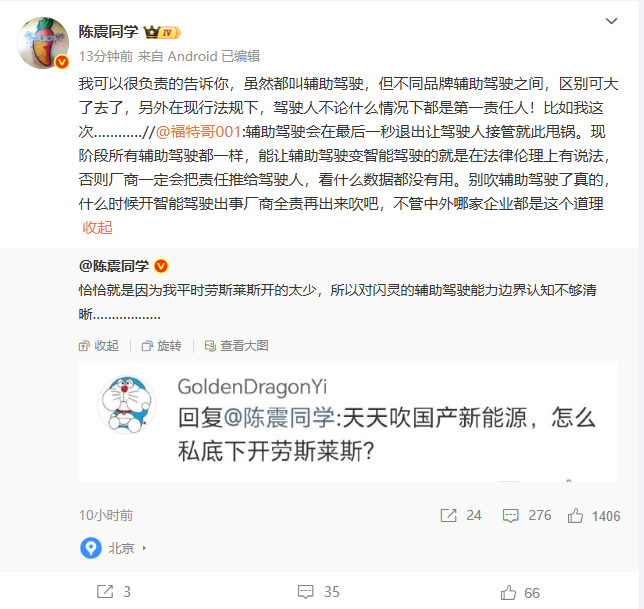Open 陈震同学 profile avatar

click(x=43, y=43)
